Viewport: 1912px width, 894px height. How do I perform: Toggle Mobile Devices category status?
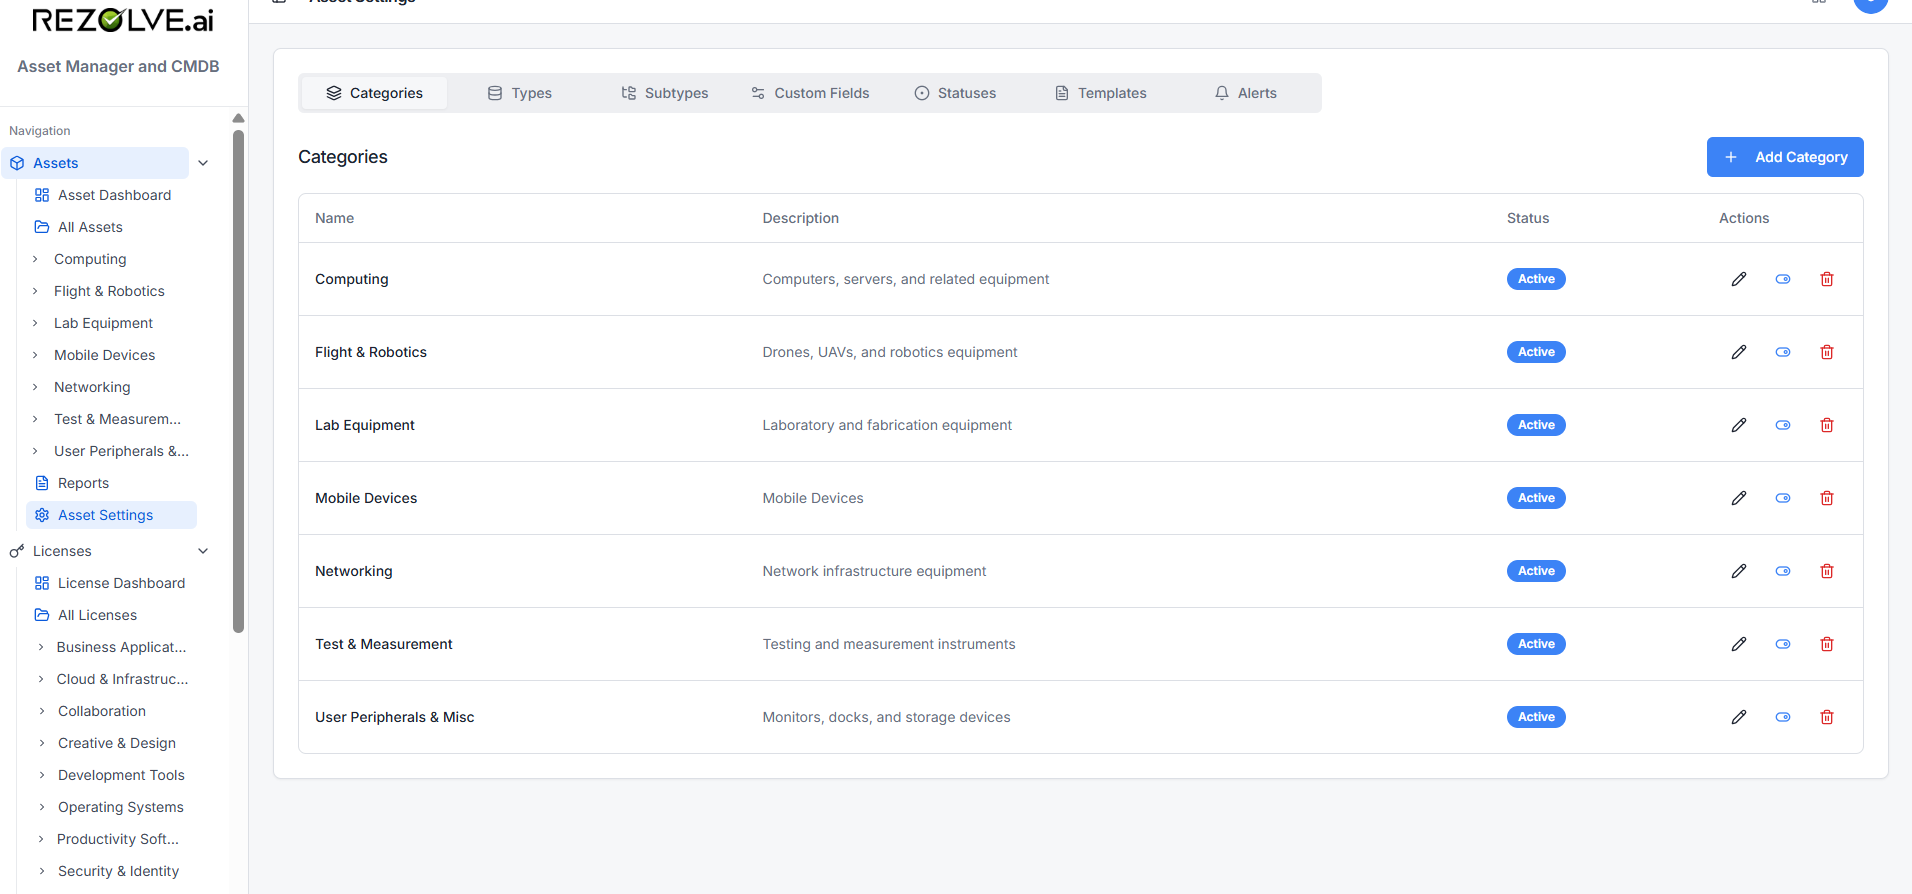pos(1783,498)
